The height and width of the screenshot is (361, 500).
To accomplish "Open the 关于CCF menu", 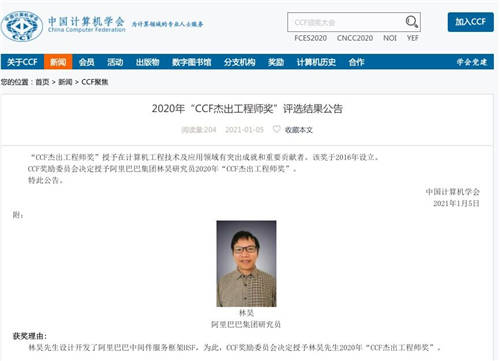I will pos(22,62).
